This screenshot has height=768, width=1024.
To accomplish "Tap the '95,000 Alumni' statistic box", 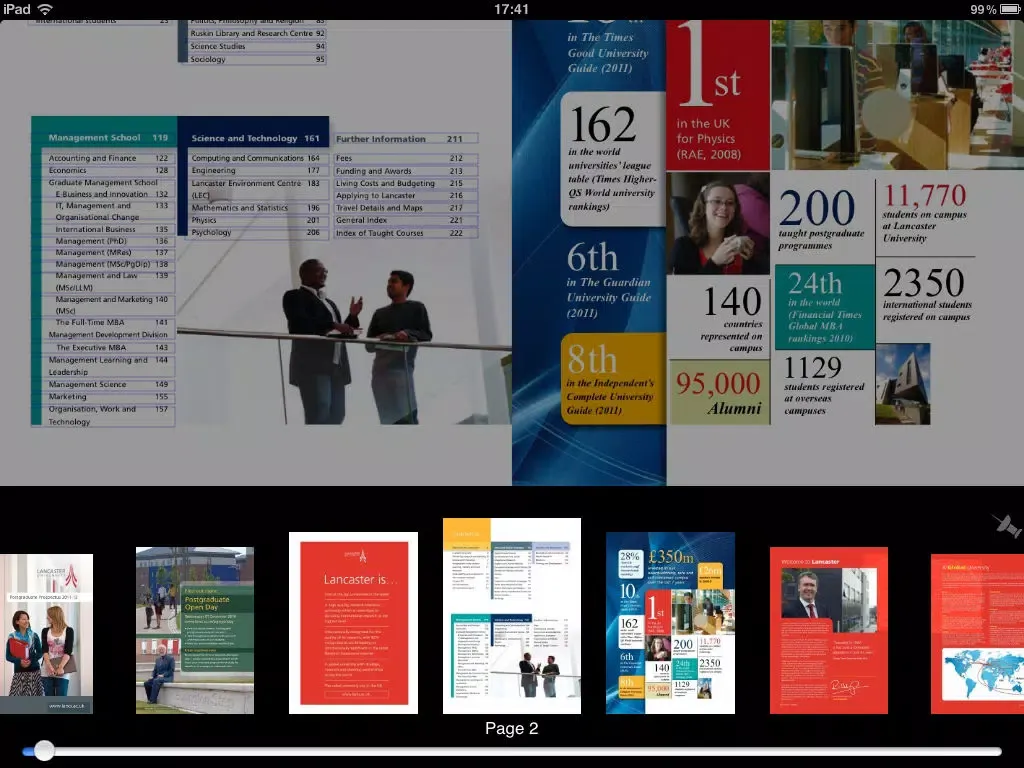I will click(719, 392).
